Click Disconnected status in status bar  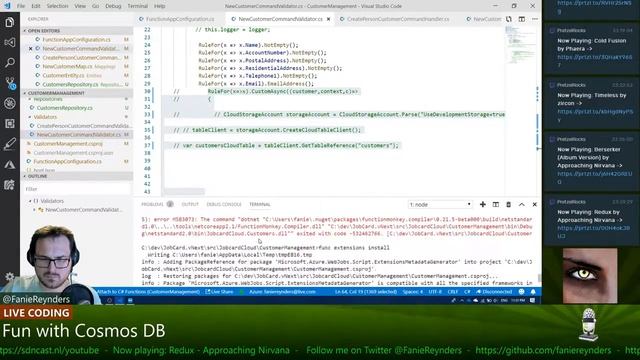click(494, 292)
